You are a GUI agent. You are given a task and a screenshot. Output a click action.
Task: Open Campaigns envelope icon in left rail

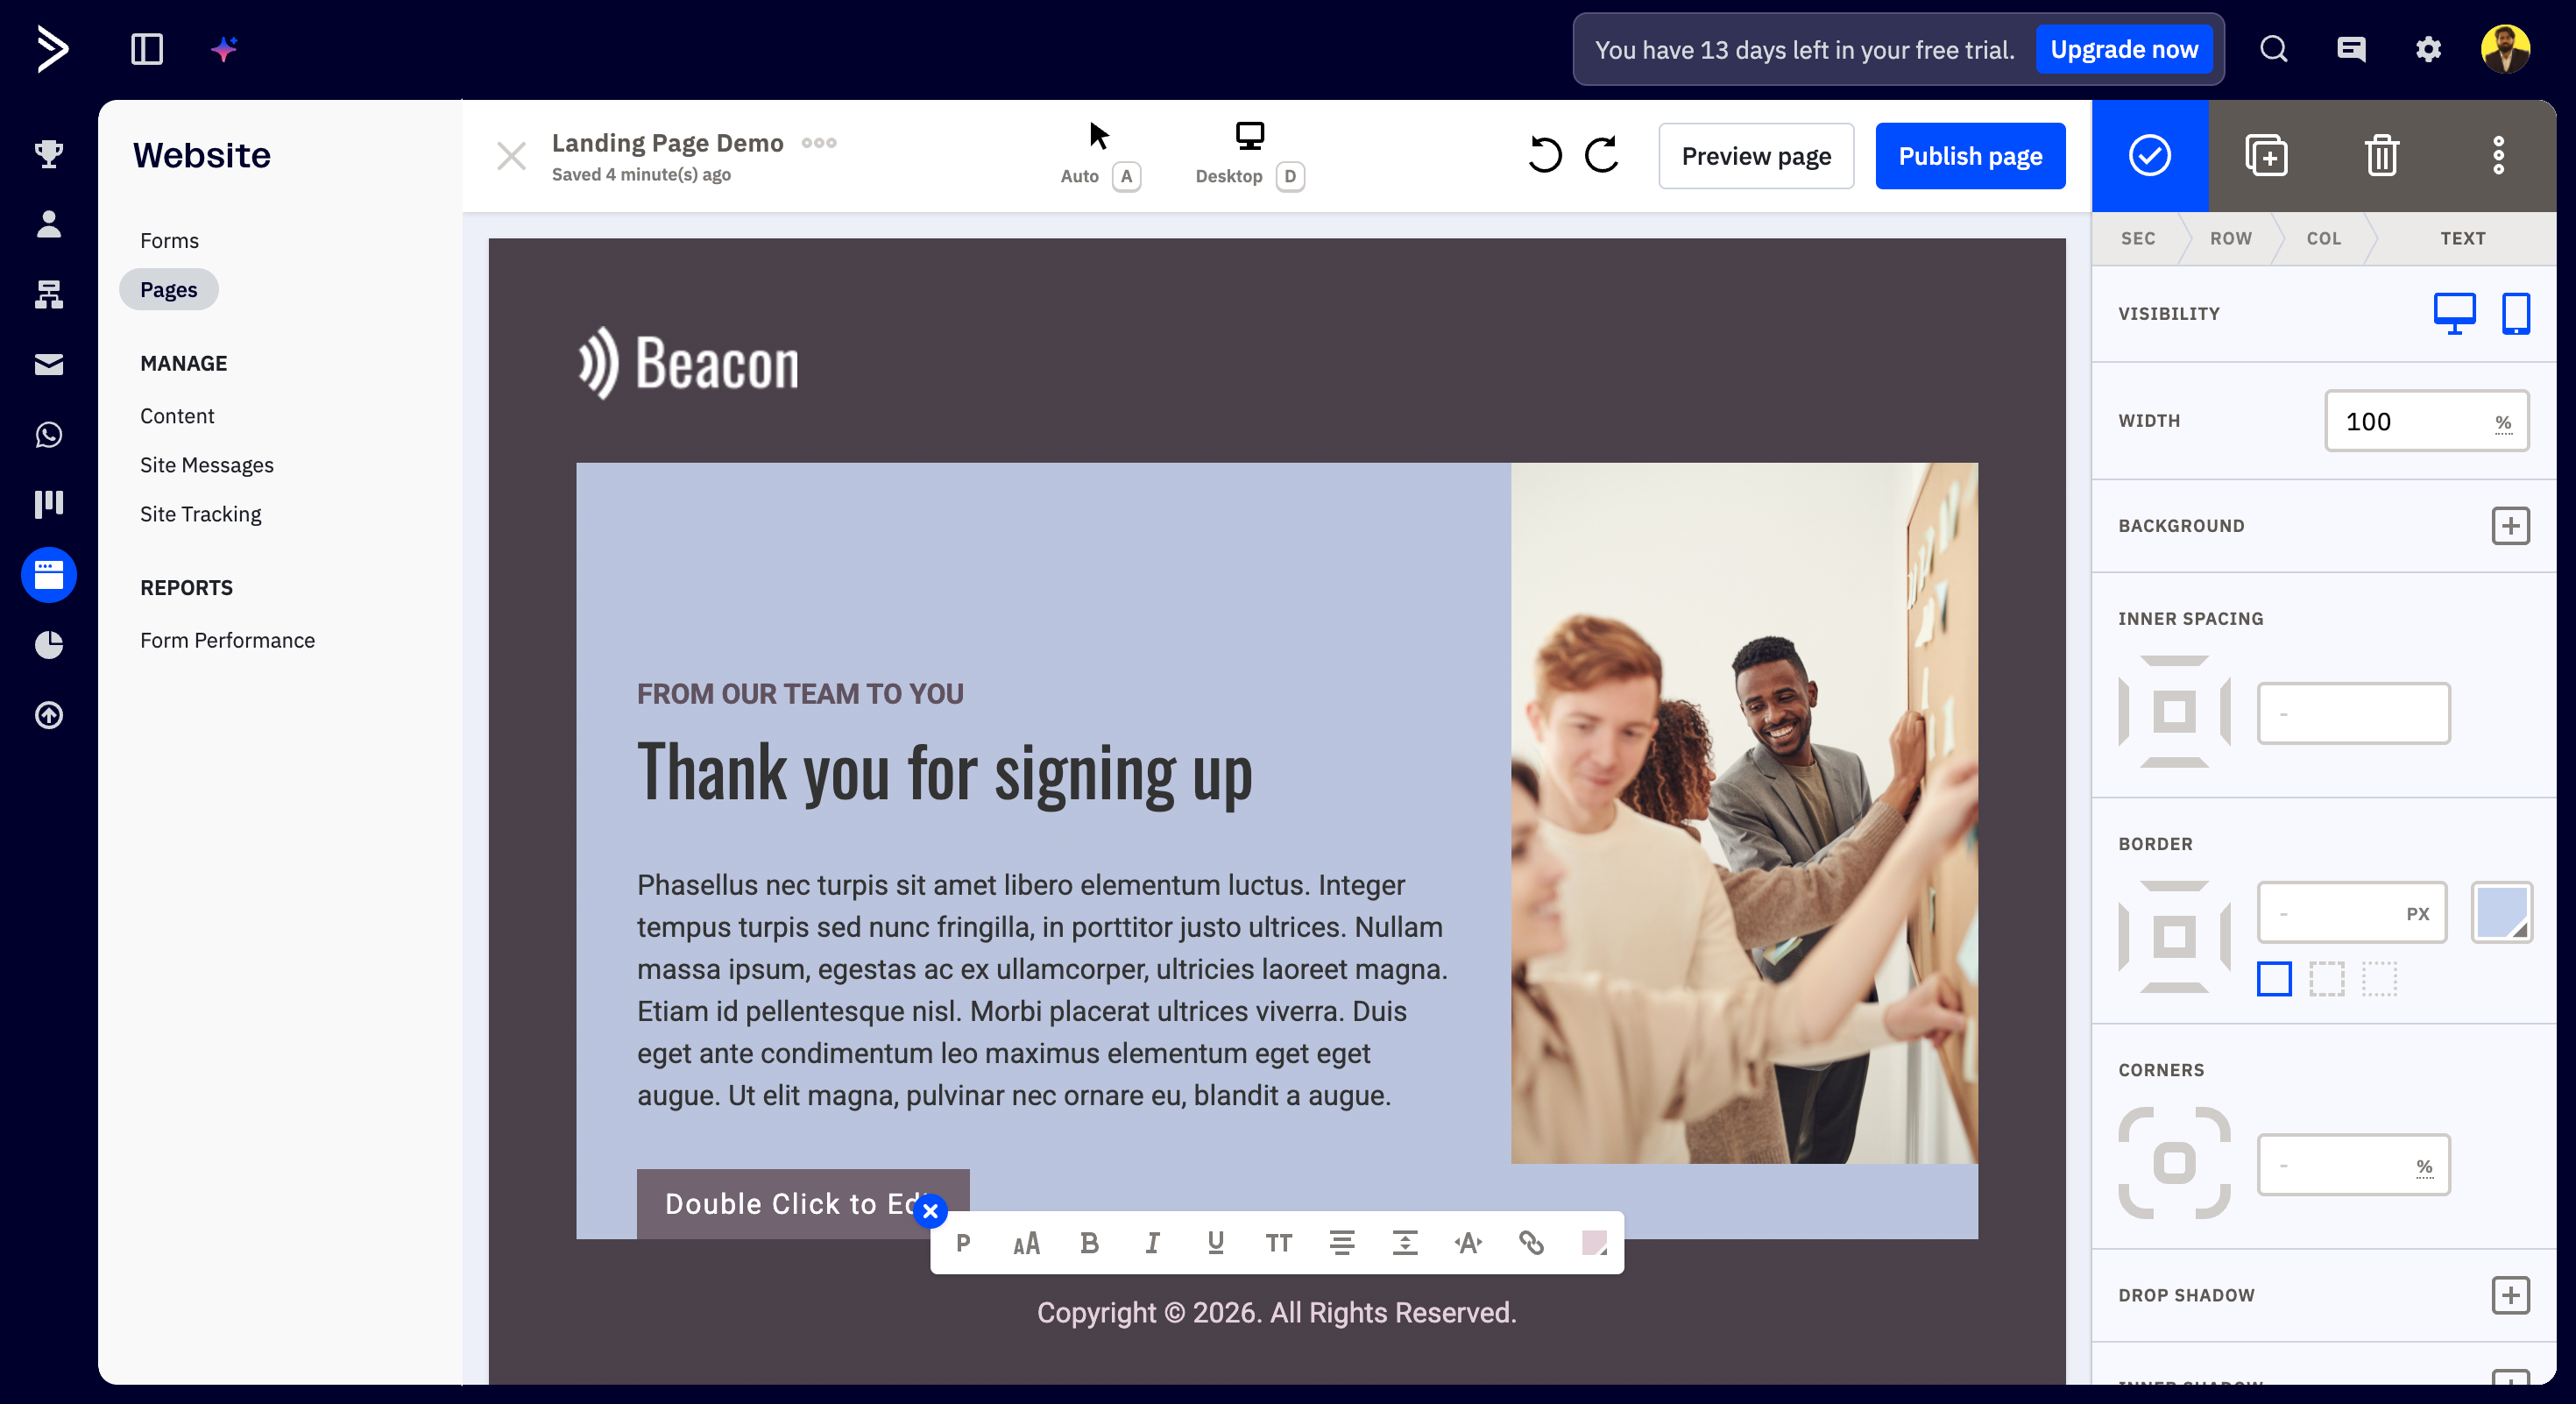pyautogui.click(x=49, y=364)
